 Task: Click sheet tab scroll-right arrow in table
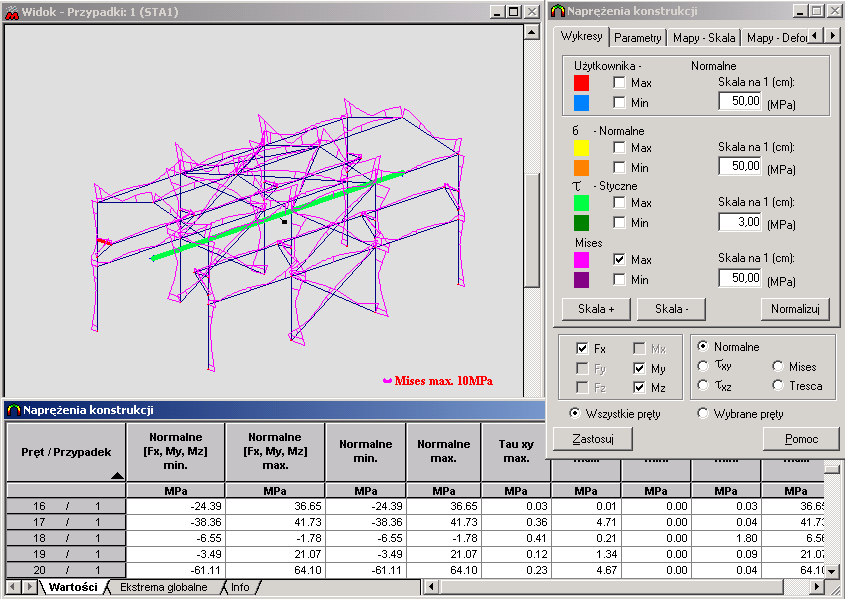(29, 587)
